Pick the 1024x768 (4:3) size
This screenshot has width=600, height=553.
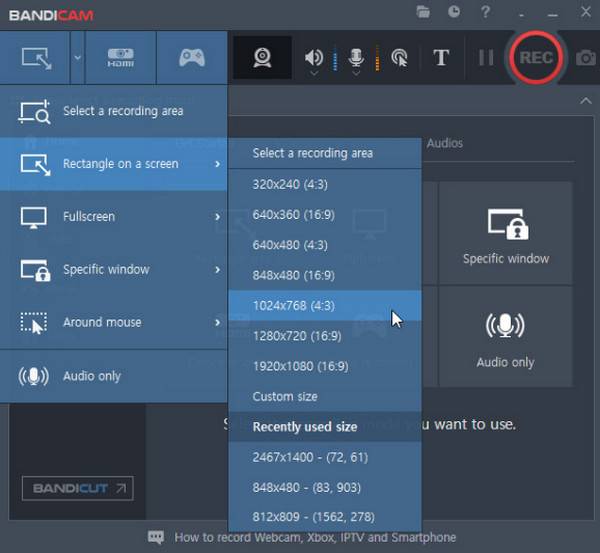325,305
